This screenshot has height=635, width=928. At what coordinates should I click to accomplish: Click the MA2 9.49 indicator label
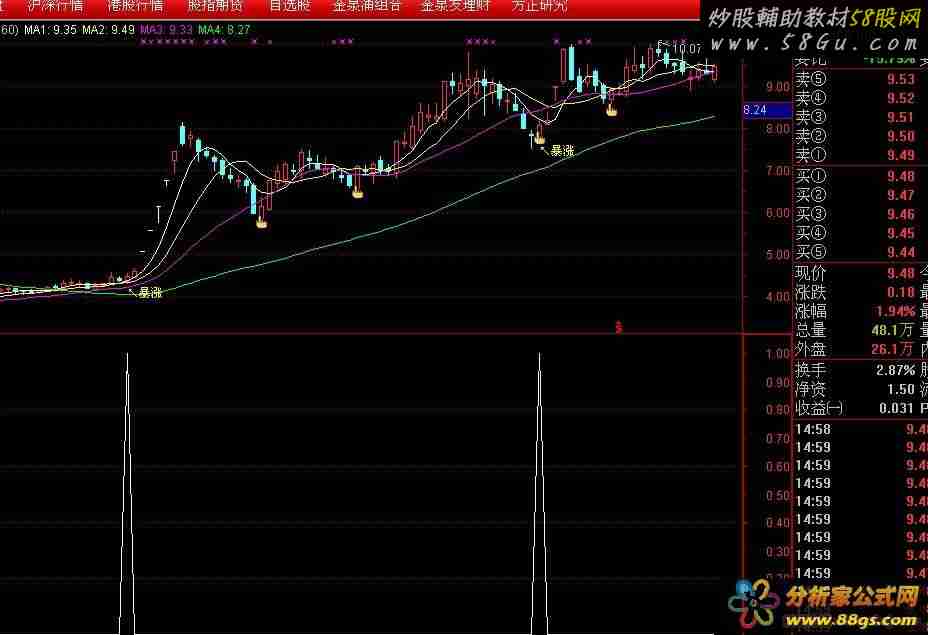click(108, 29)
